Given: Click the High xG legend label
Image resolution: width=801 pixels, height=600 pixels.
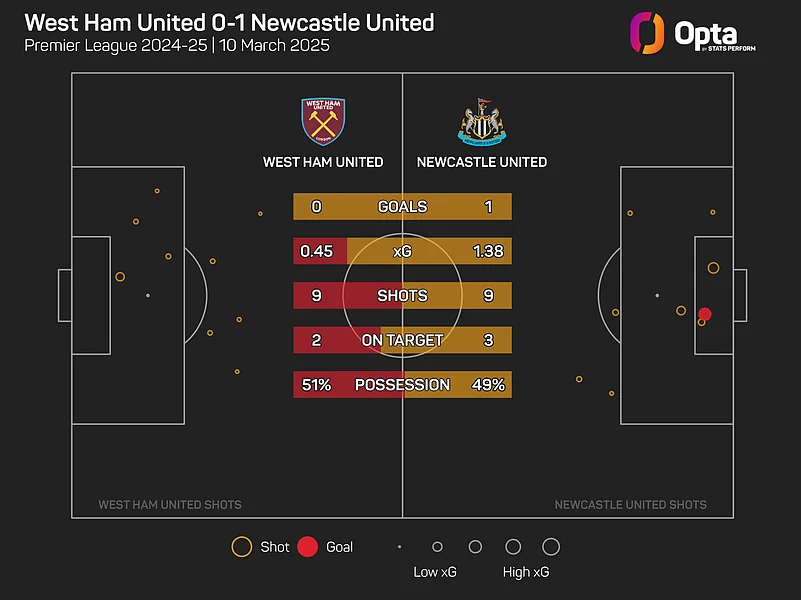Looking at the screenshot, I should (526, 572).
